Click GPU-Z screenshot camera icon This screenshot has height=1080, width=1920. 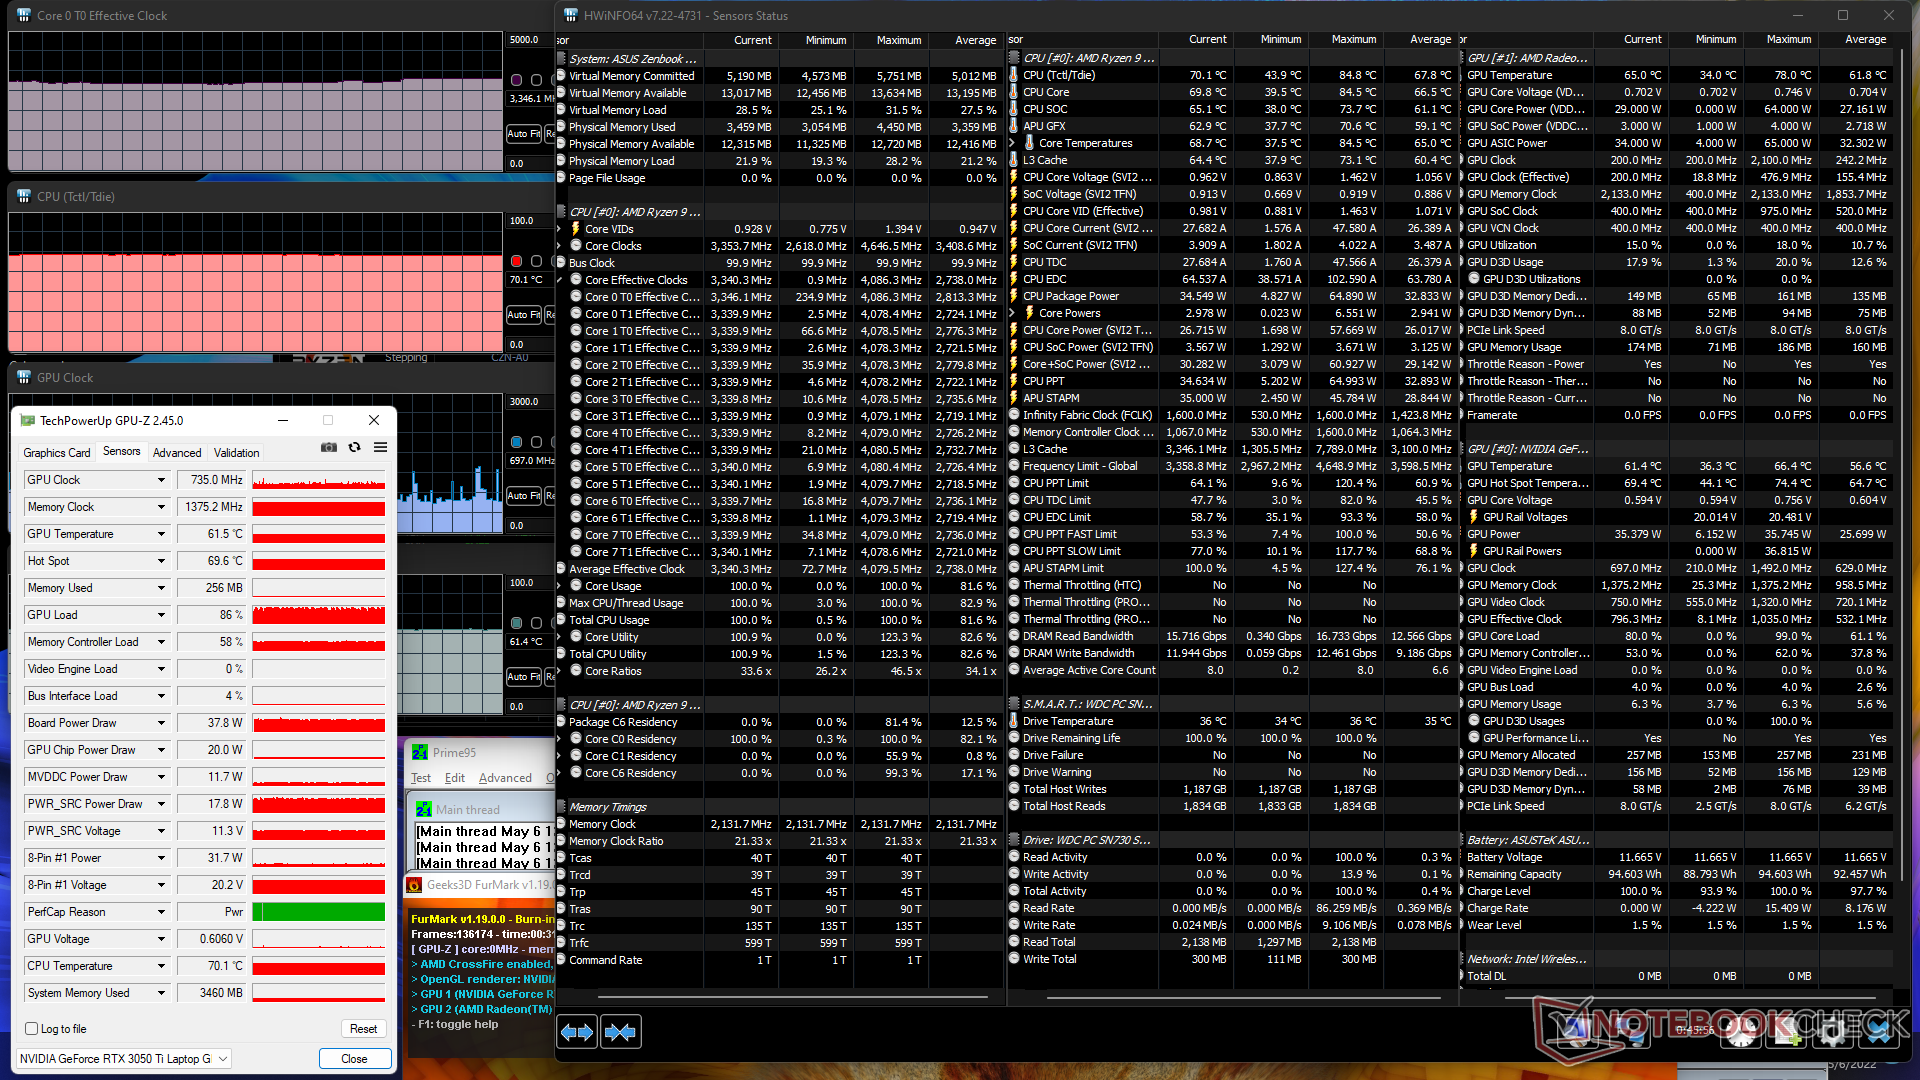(328, 448)
